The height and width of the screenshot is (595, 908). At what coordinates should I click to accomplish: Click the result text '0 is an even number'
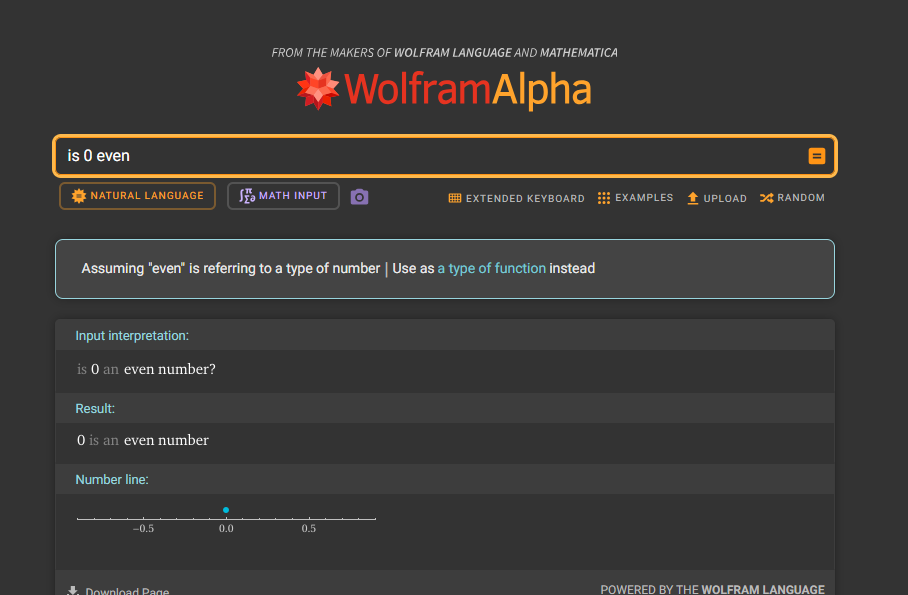(x=142, y=440)
